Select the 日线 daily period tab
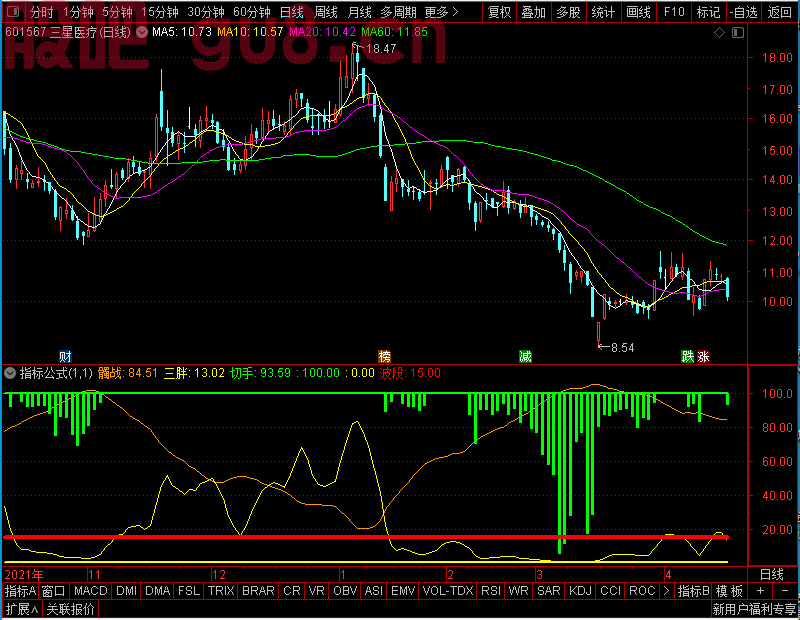Screen dimensions: 800x620 click(292, 12)
